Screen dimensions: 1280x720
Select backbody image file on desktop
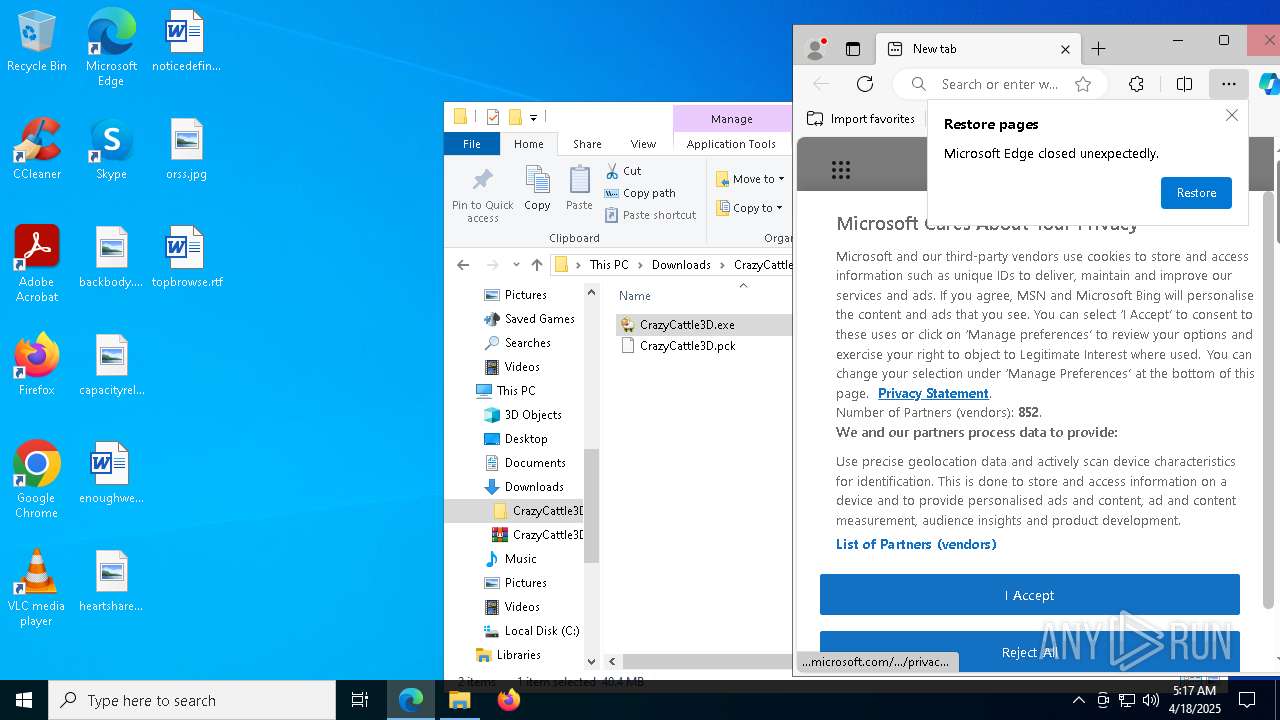click(111, 258)
